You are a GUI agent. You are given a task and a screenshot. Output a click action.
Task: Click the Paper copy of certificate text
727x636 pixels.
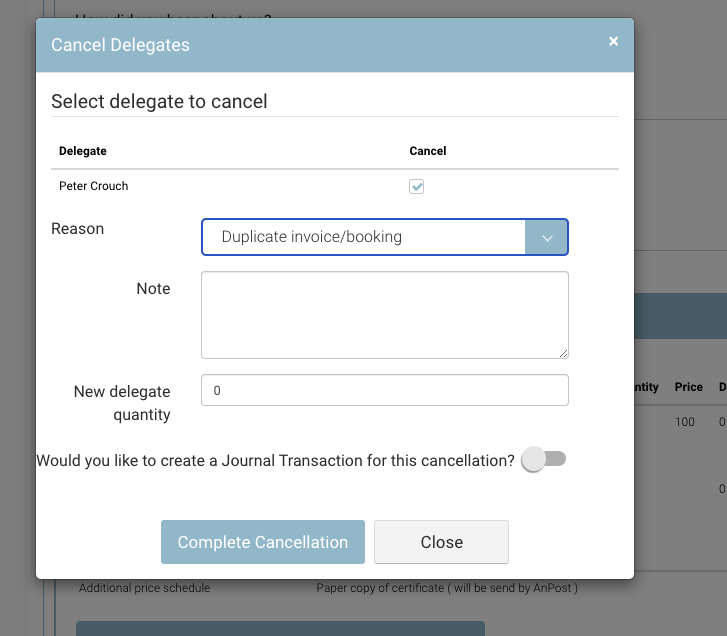tap(447, 588)
